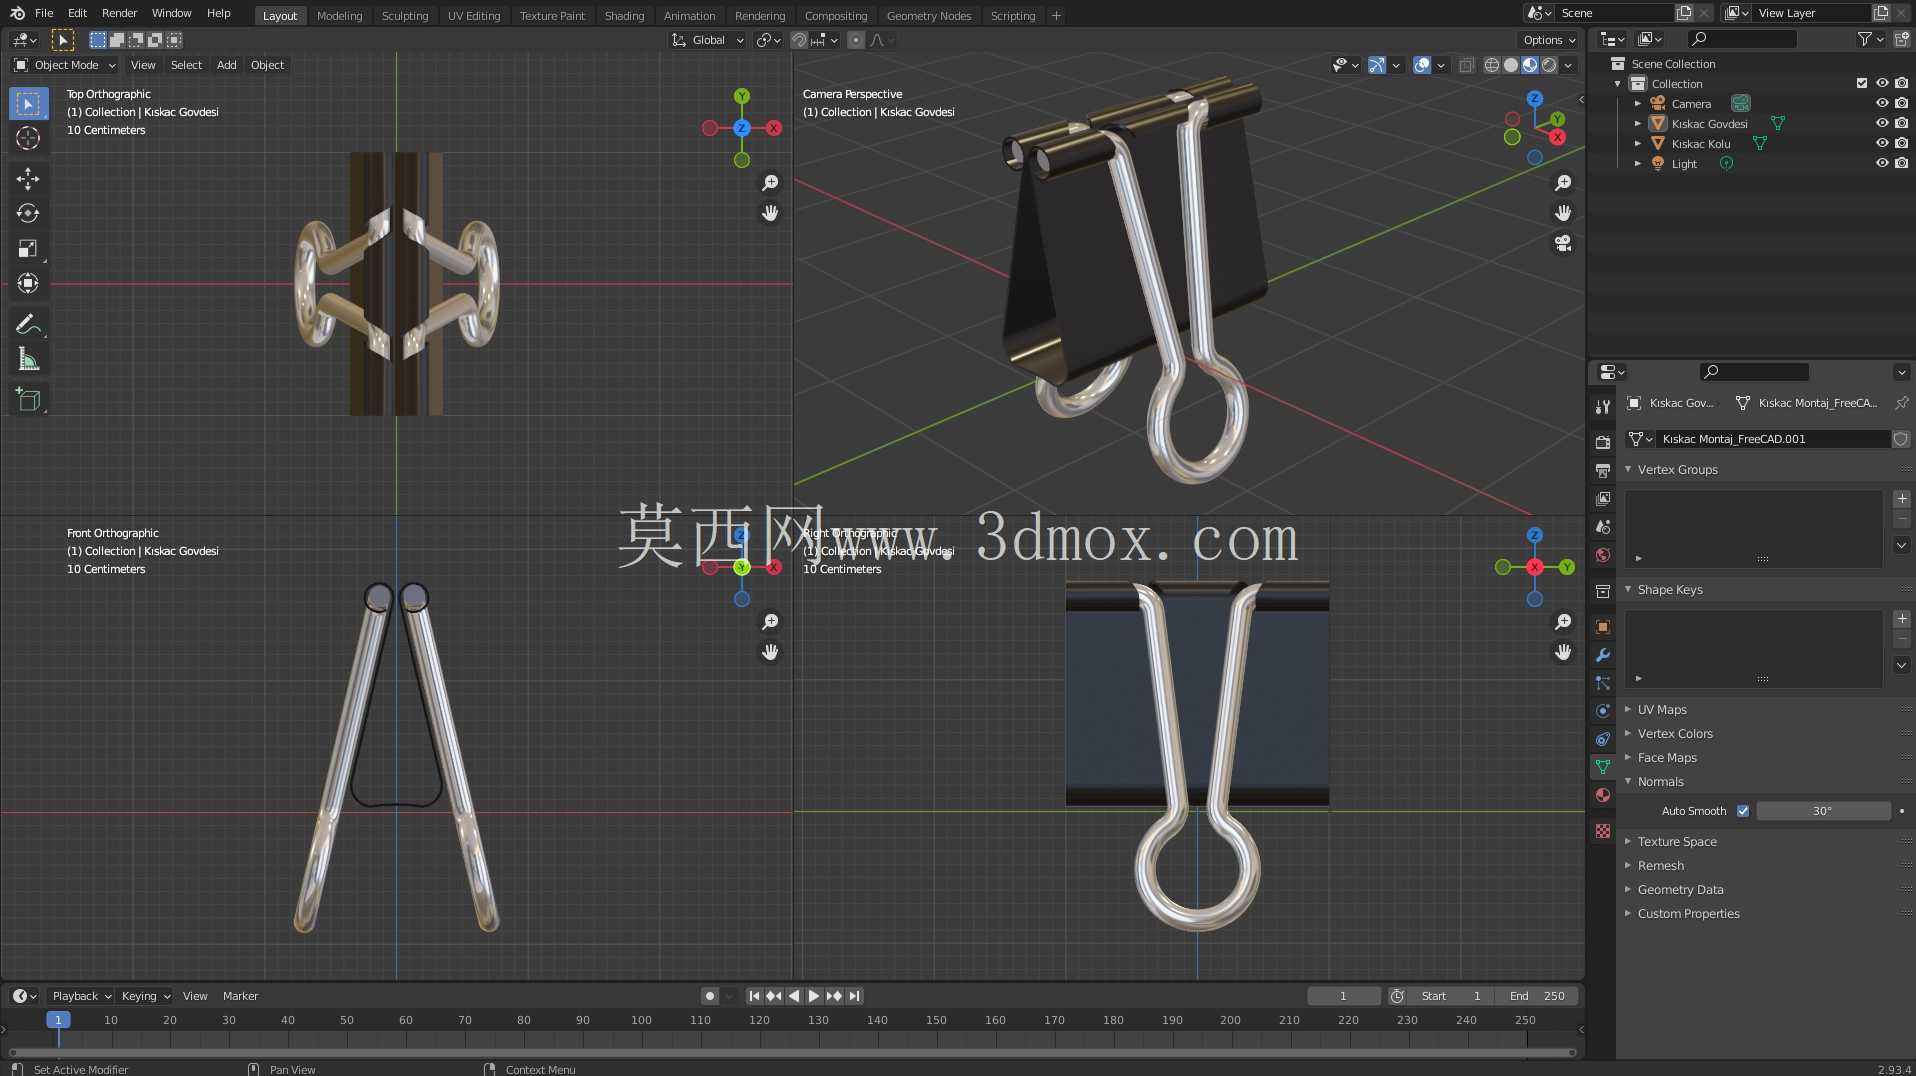Screen dimensions: 1916x1076
Task: Toggle camera view icon in perspective viewport
Action: point(1563,243)
